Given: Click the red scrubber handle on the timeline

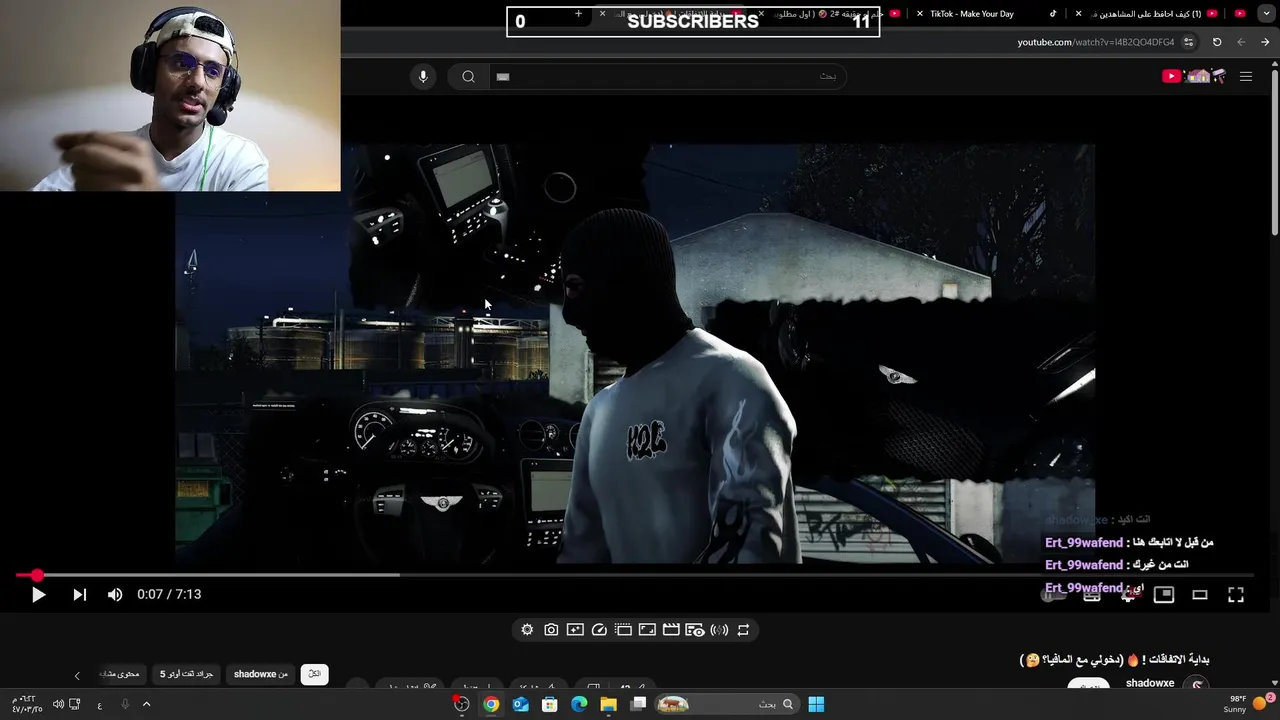Looking at the screenshot, I should [x=37, y=575].
